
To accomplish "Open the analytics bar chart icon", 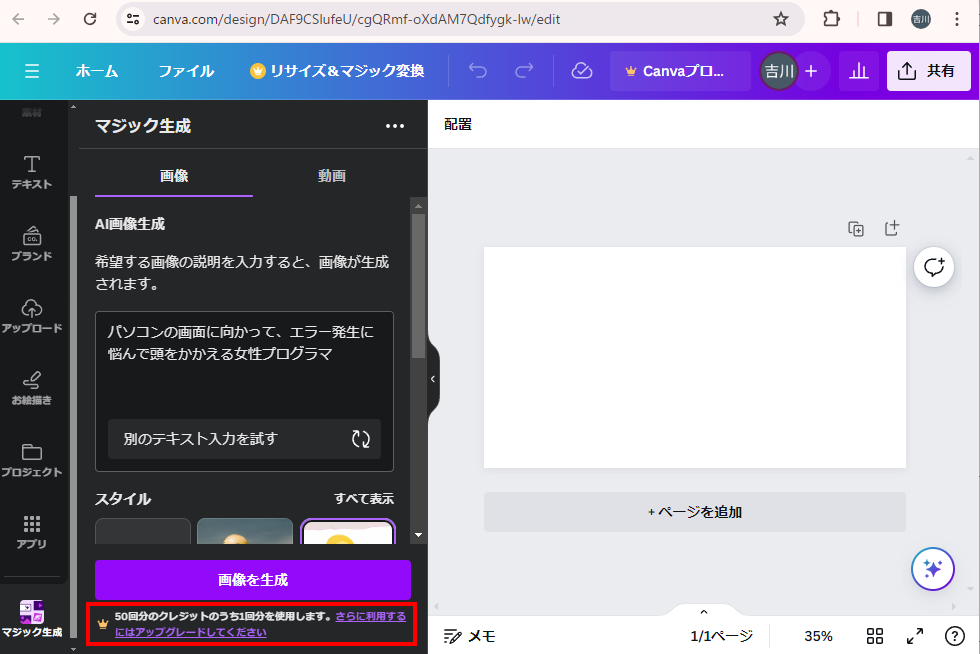I will point(858,71).
